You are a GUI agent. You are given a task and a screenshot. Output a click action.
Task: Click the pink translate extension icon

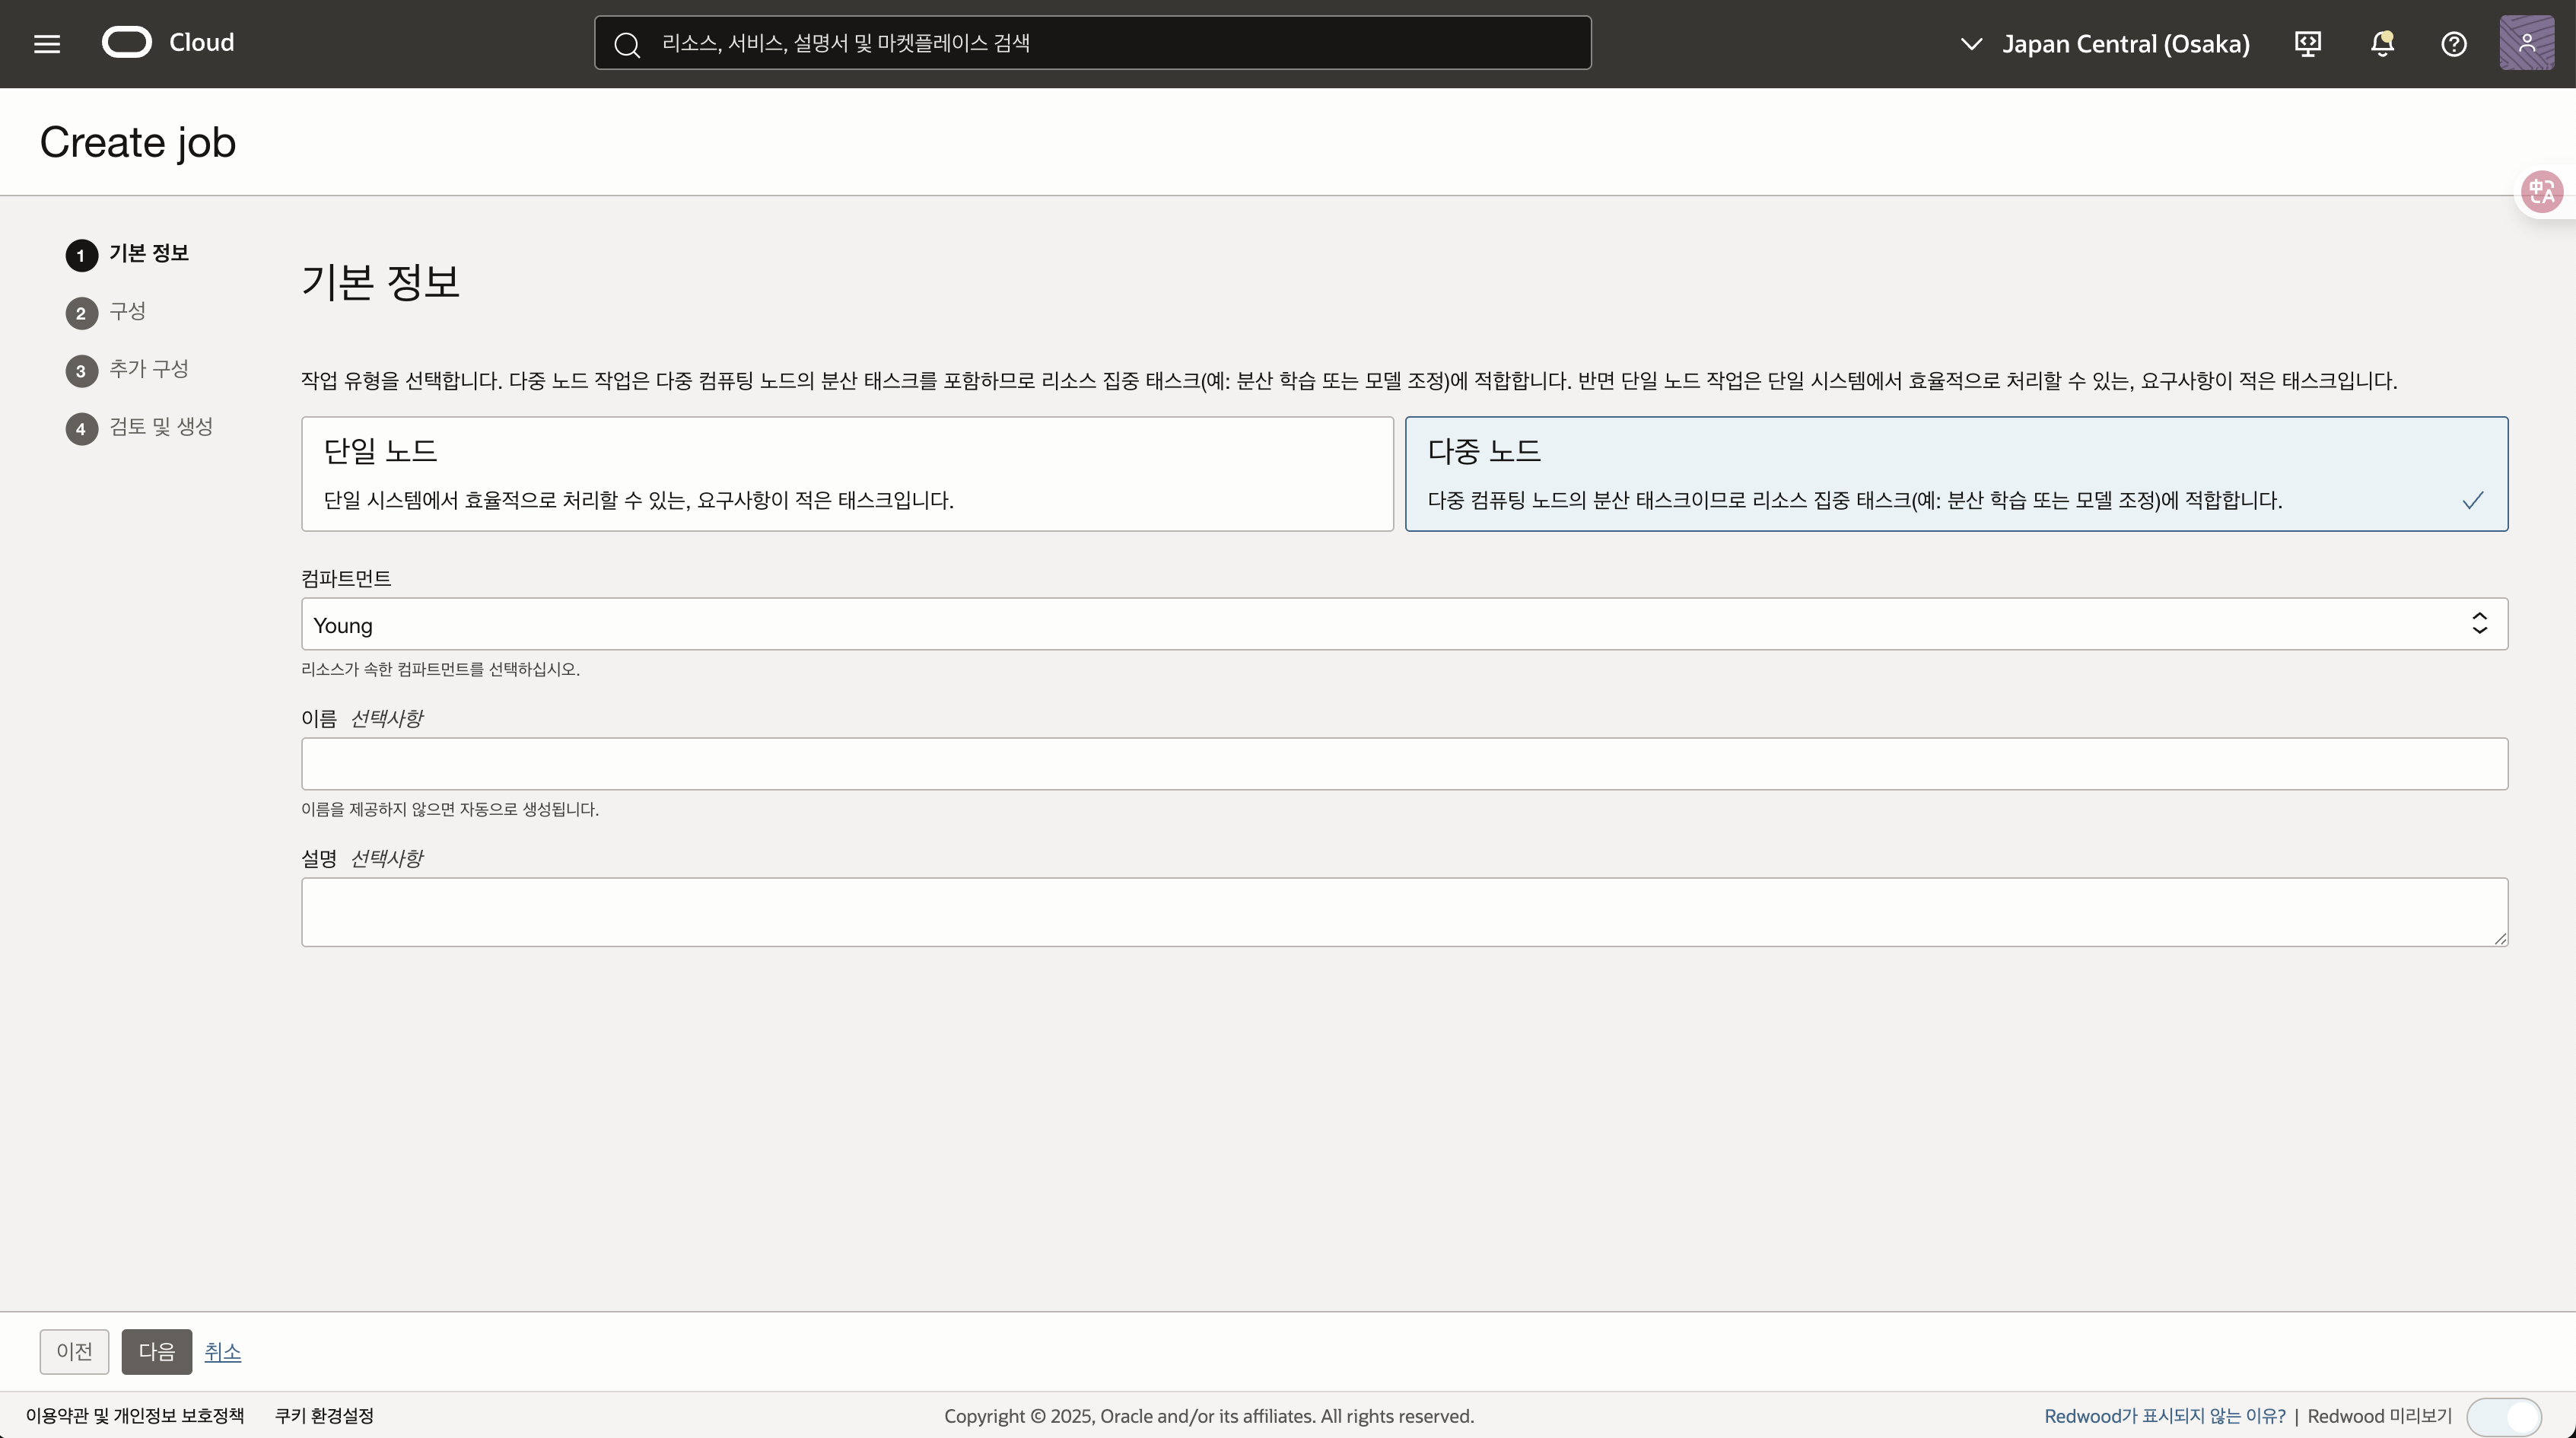pos(2541,191)
